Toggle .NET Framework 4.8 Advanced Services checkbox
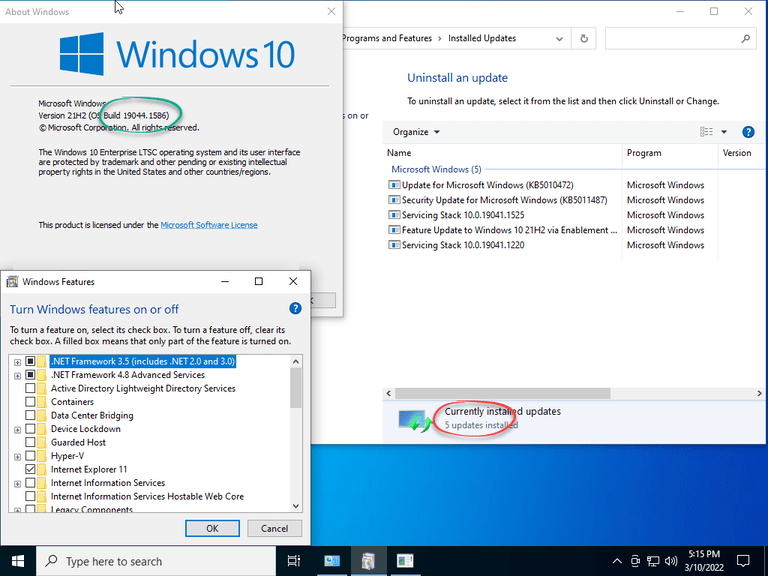768x576 pixels. coord(30,375)
